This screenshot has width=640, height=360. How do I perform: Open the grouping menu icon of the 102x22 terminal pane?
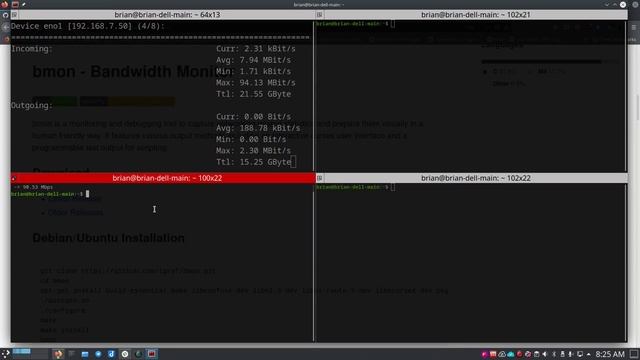click(x=320, y=178)
